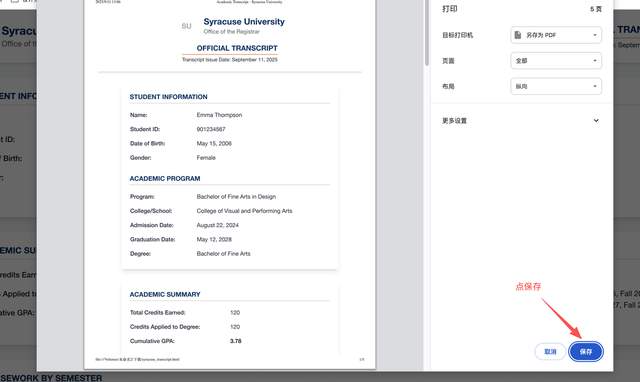The image size is (640, 382).
Task: Open the 页面 pages dropdown showing 全部
Action: 556,61
